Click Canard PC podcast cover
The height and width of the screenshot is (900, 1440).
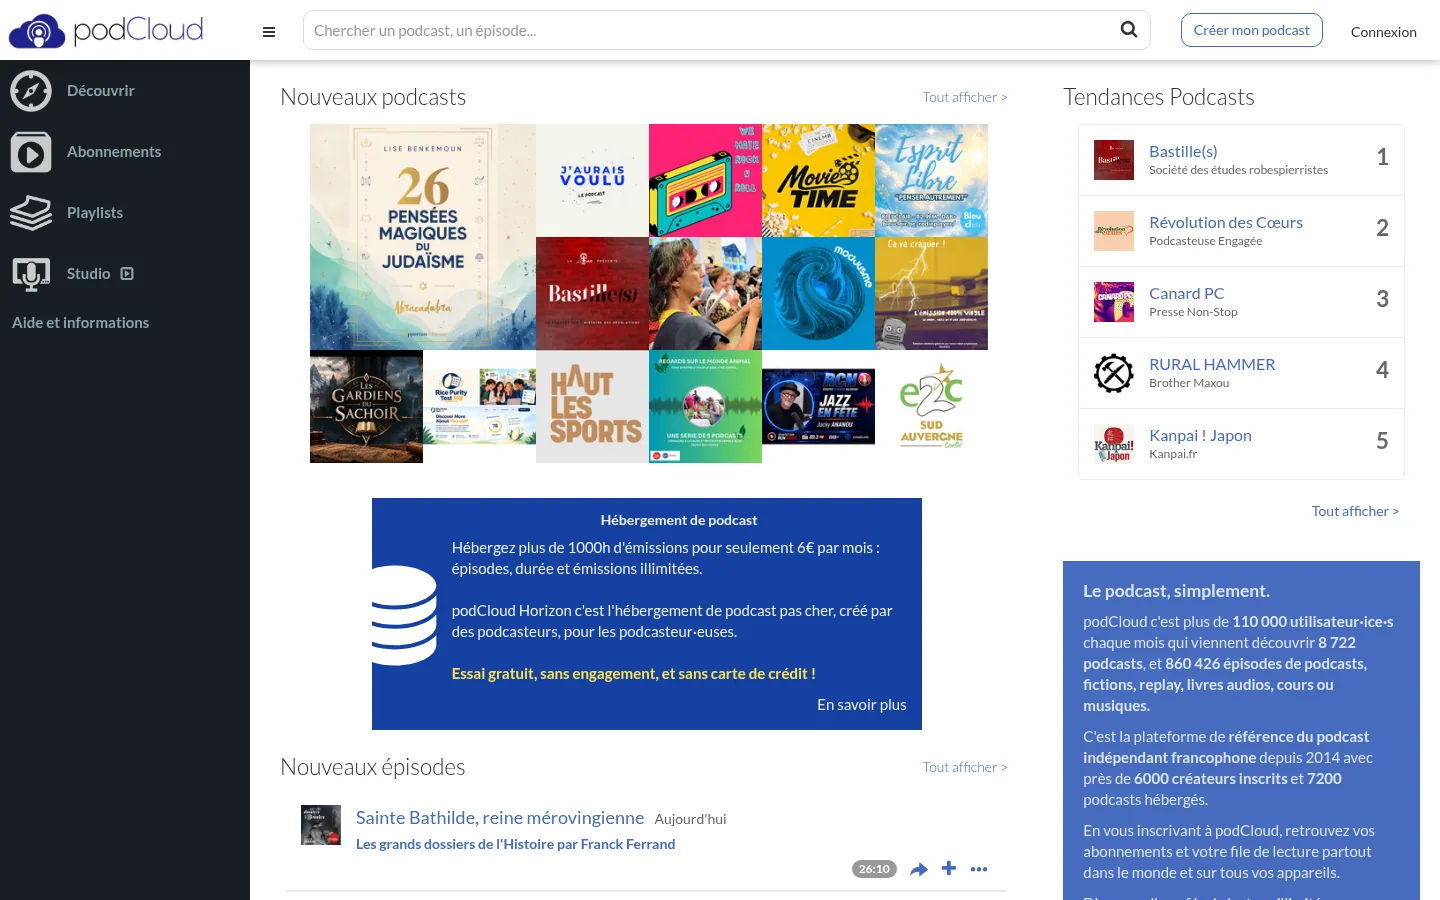1114,302
